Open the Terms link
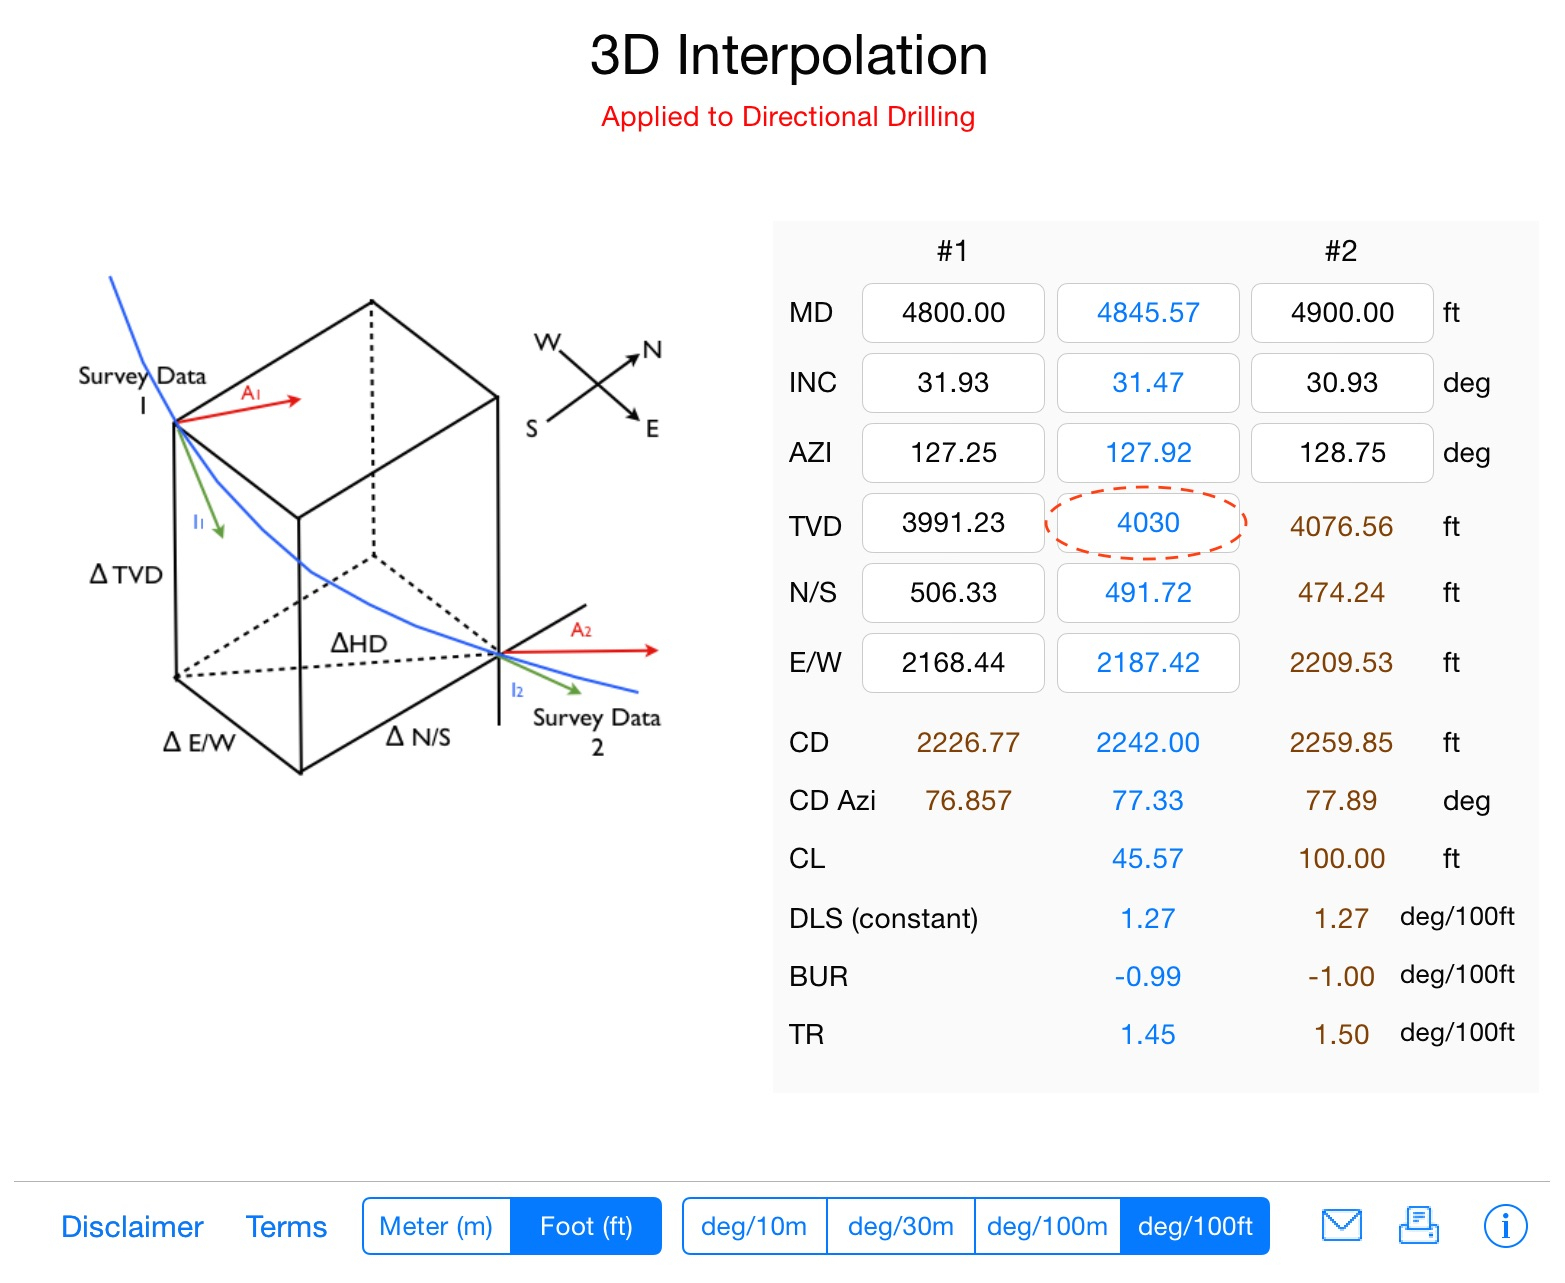 [286, 1227]
